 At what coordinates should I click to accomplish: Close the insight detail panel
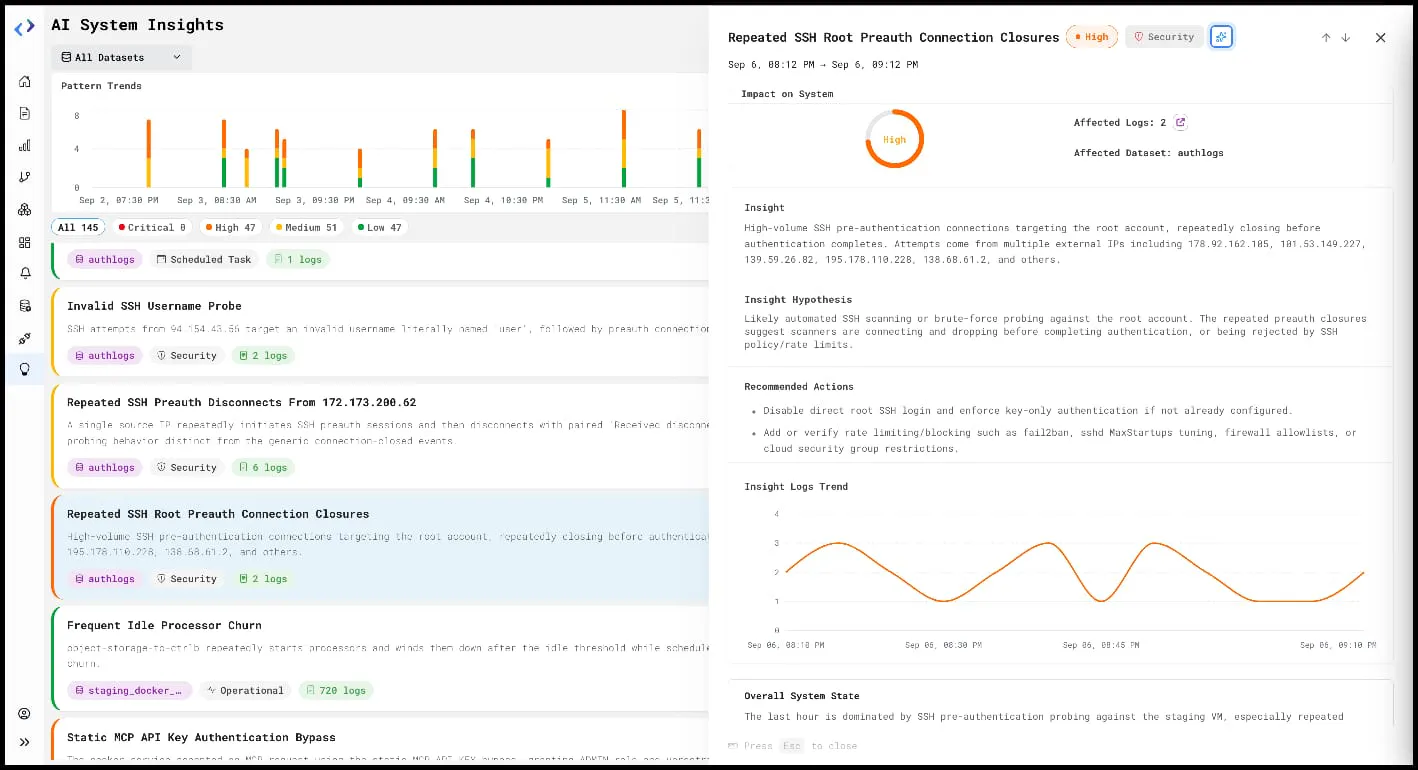(1380, 38)
